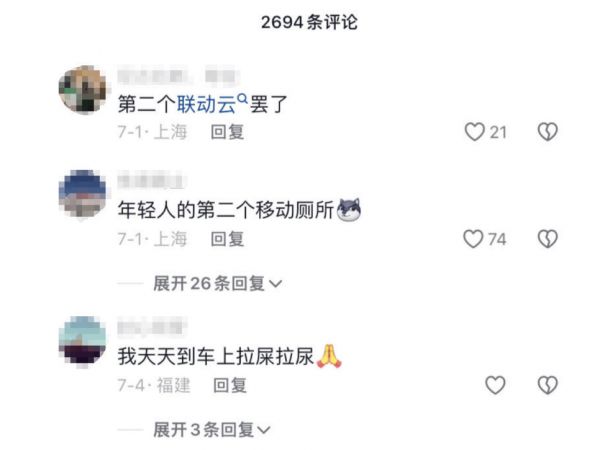
Task: Open first commenter's avatar
Action: click(83, 90)
